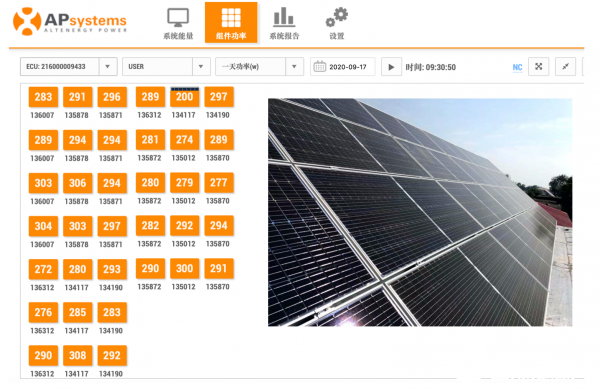Click the solar panel array photo

point(420,212)
